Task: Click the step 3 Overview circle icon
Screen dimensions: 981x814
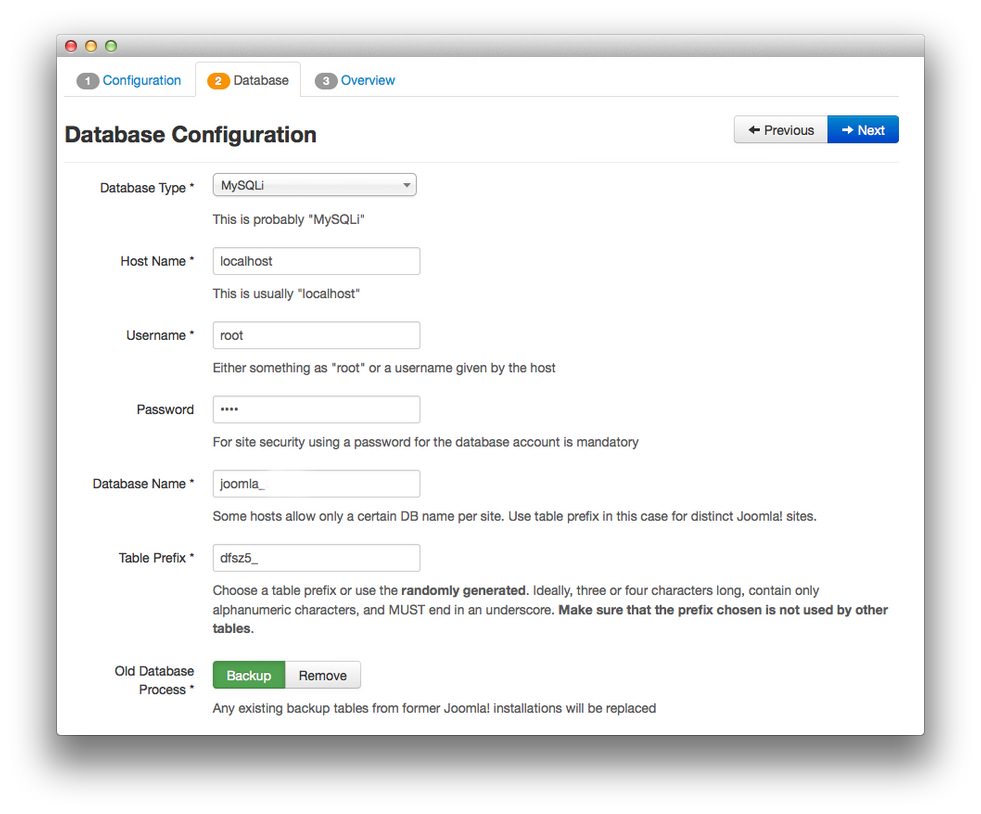Action: pyautogui.click(x=326, y=80)
